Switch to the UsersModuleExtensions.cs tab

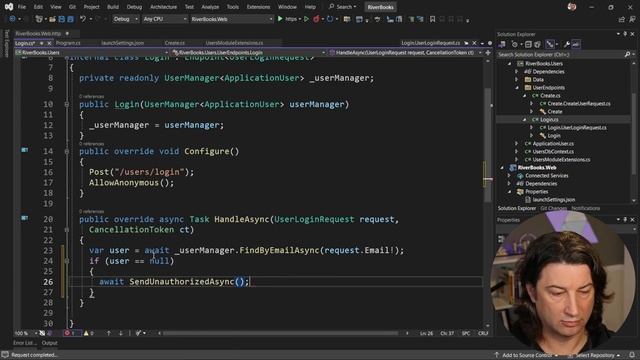[234, 43]
